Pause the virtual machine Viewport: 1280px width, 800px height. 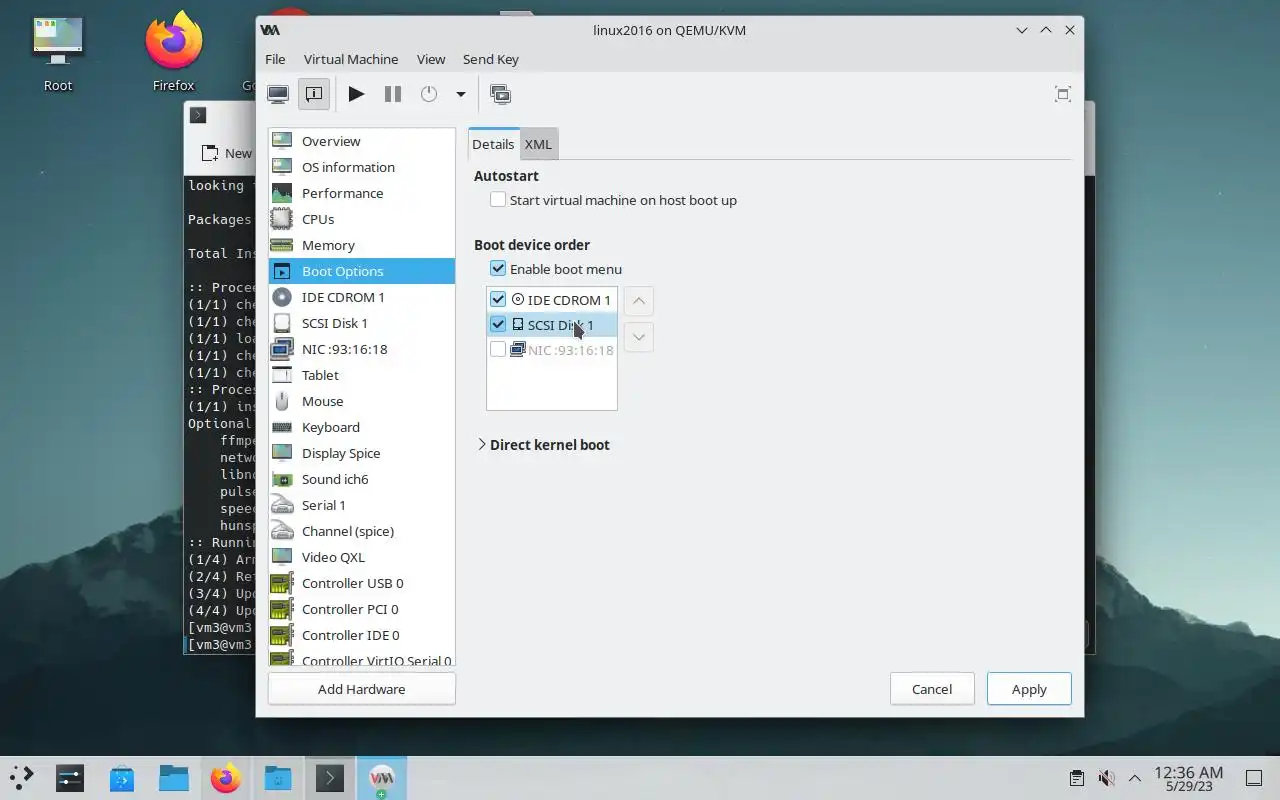point(393,94)
